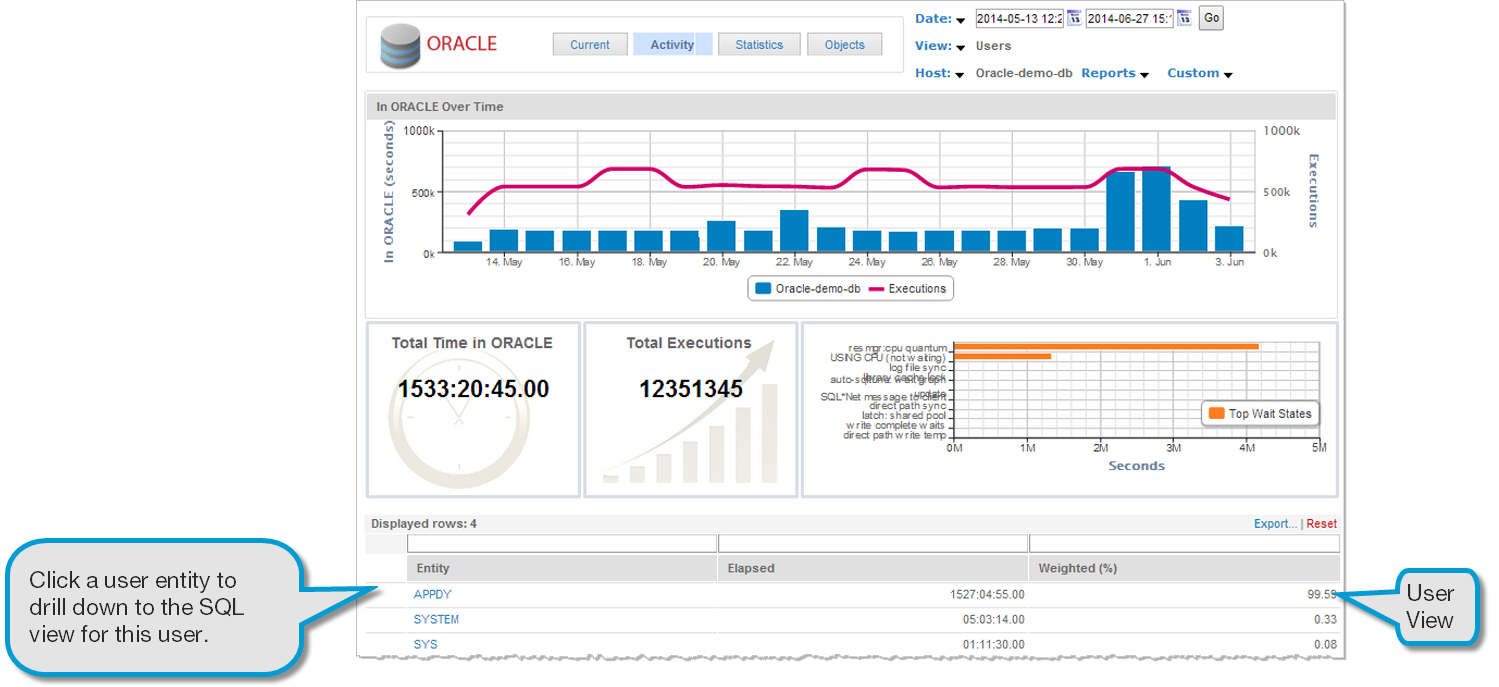Expand the View dropdown arrow
The height and width of the screenshot is (687, 1499).
pyautogui.click(x=960, y=47)
